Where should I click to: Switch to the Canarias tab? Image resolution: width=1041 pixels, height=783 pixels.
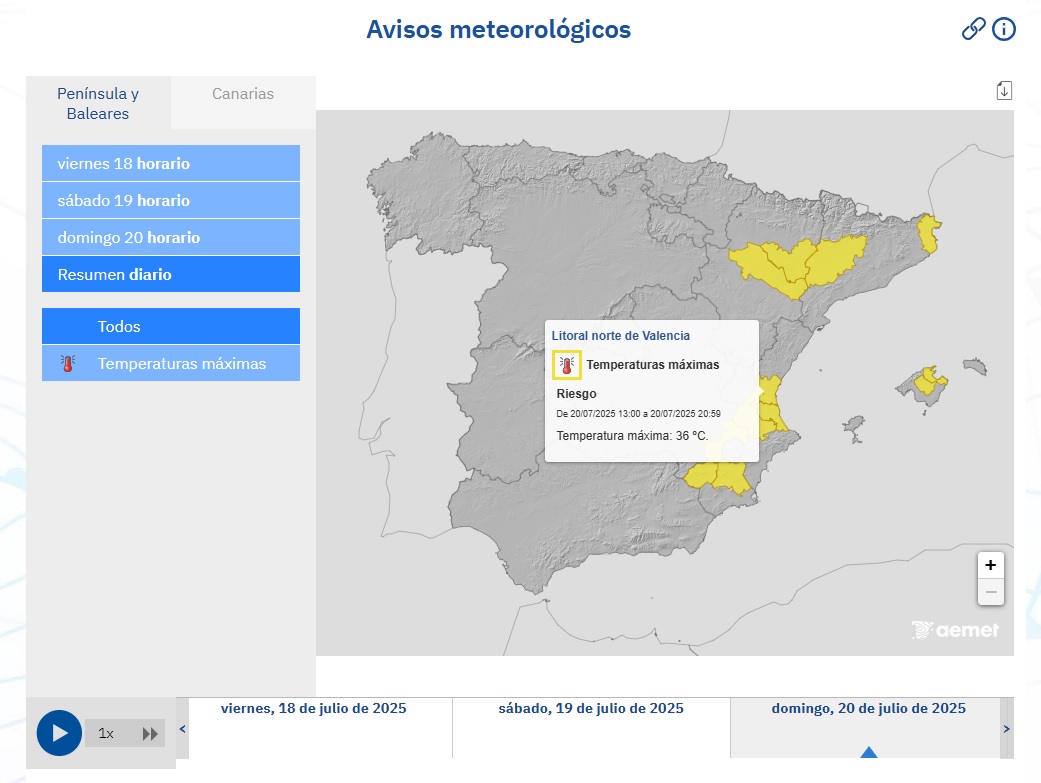coord(243,94)
